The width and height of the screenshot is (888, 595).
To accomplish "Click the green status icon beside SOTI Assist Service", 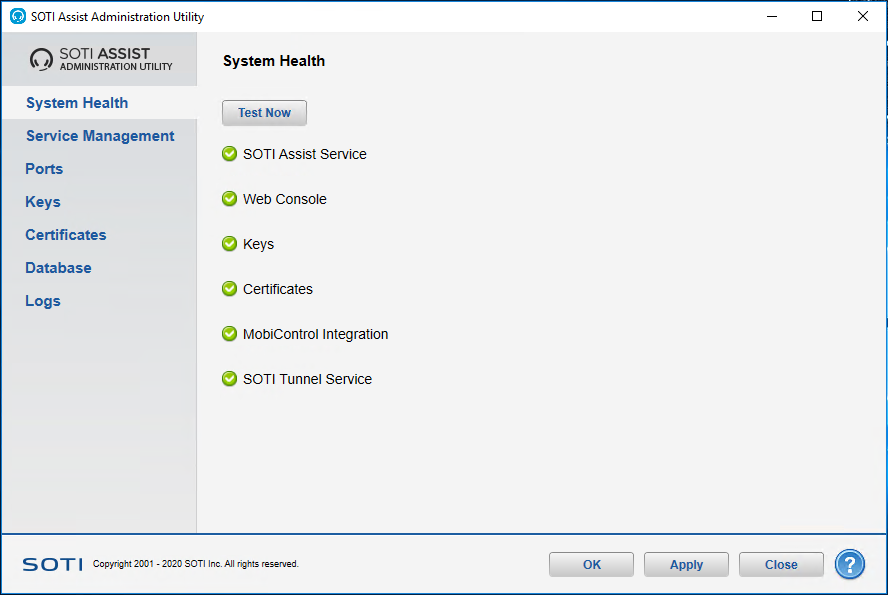I will (x=229, y=153).
